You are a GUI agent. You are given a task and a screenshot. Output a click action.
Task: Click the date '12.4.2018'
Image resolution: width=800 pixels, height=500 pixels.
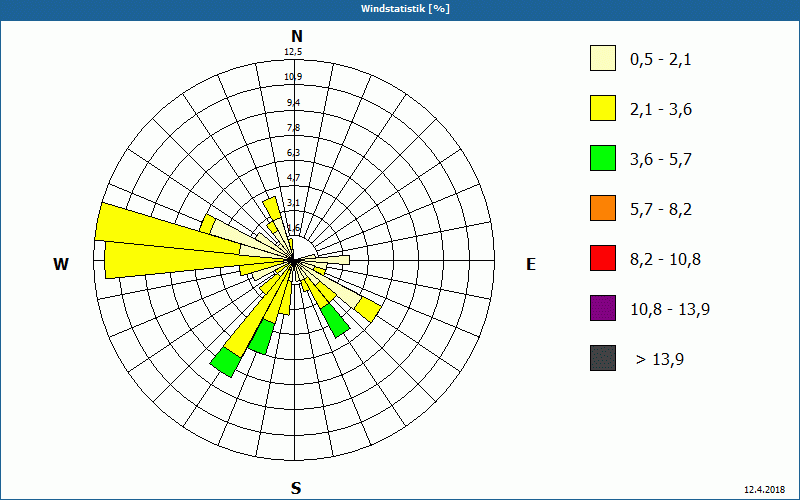[x=764, y=489]
